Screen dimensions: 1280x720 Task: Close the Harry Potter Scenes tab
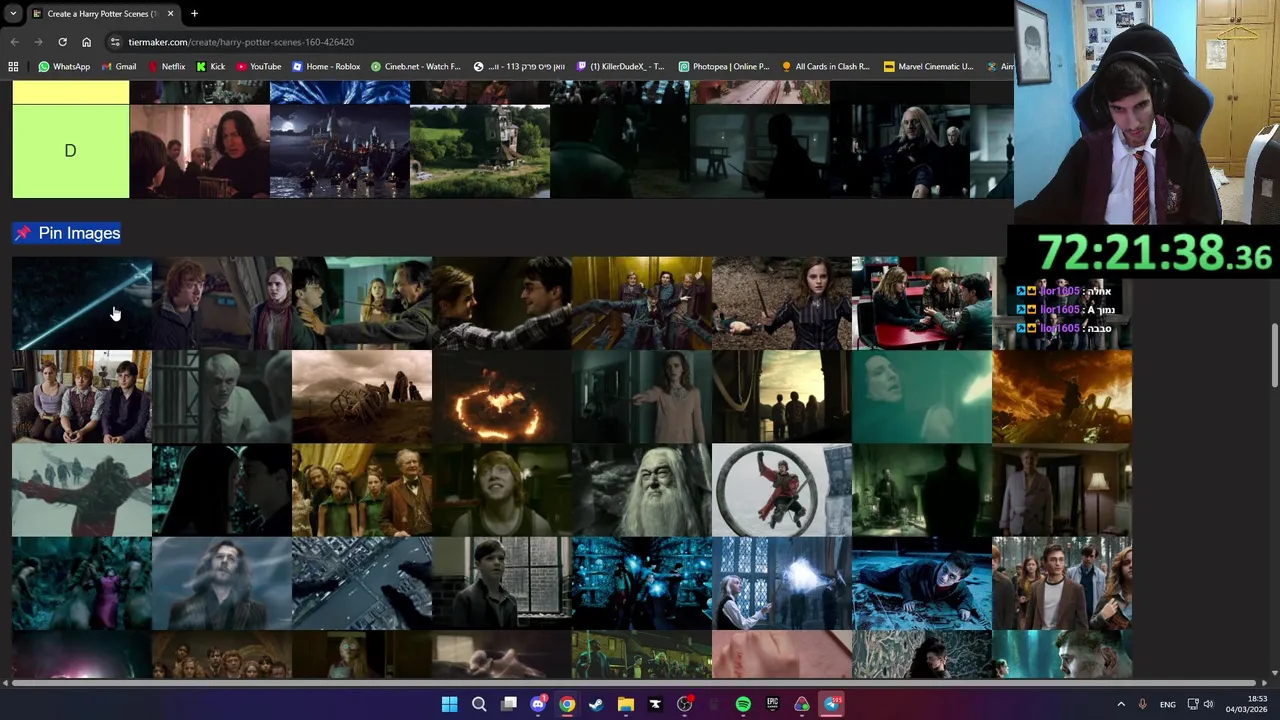point(170,14)
